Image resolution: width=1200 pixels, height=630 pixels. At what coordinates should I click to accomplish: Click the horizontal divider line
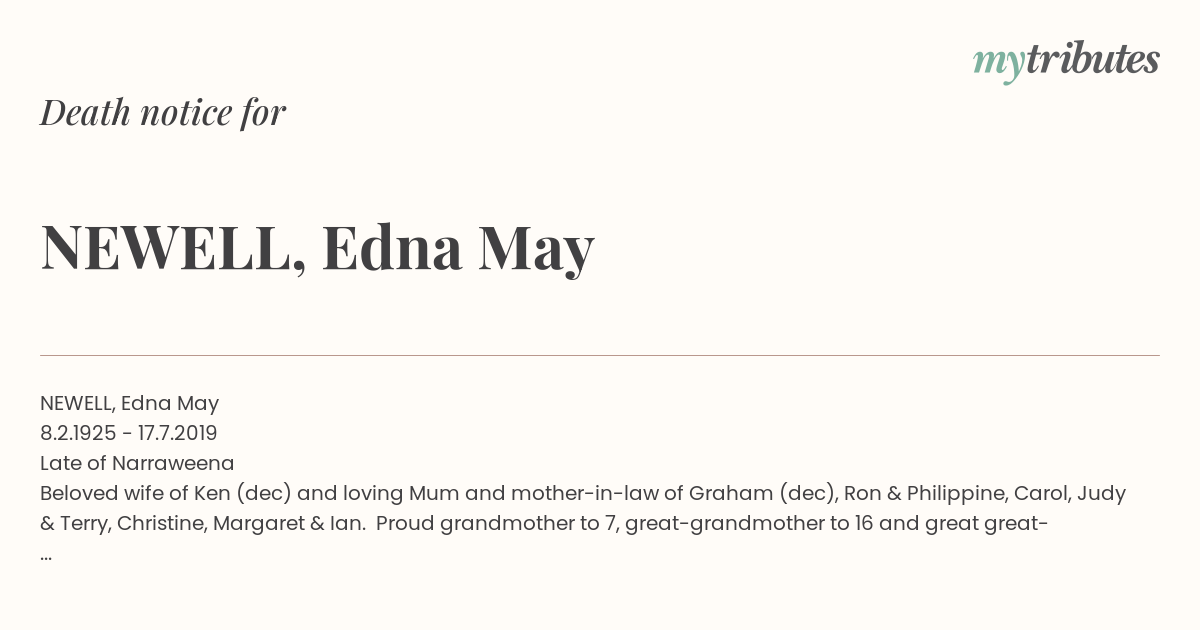point(600,355)
